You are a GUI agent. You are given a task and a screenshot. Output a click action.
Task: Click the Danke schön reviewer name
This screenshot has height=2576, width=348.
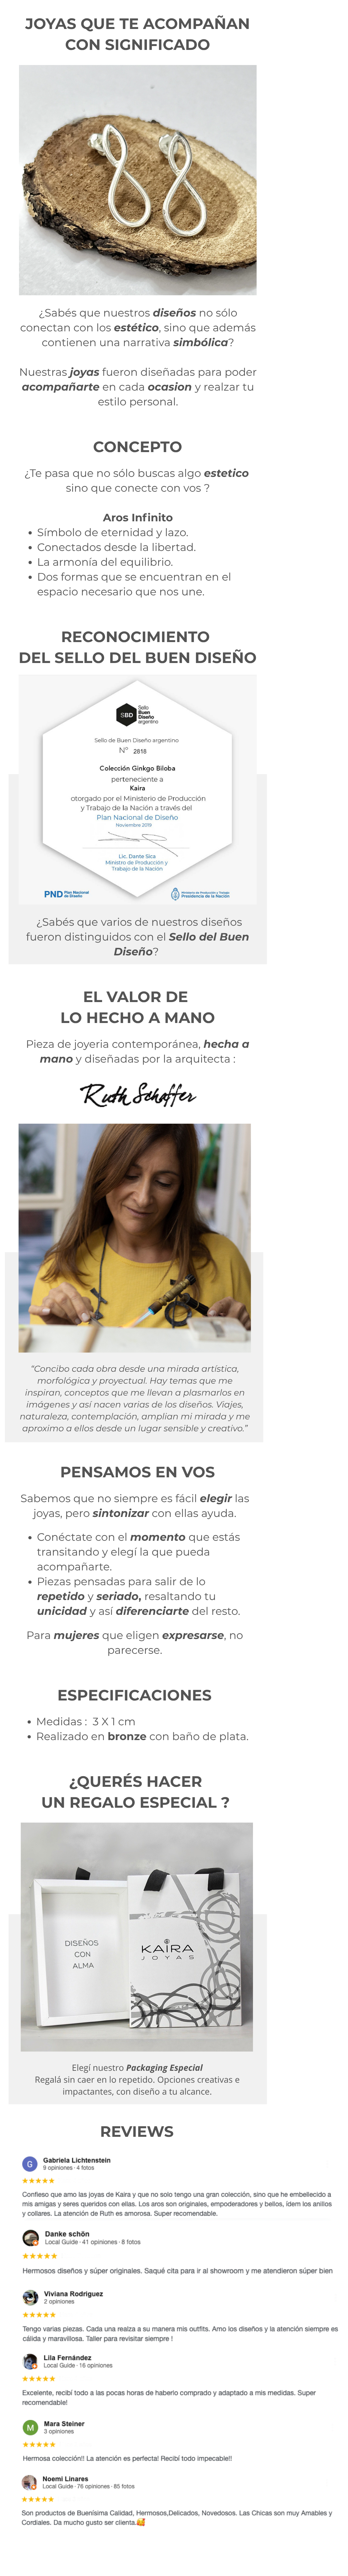point(67,2233)
